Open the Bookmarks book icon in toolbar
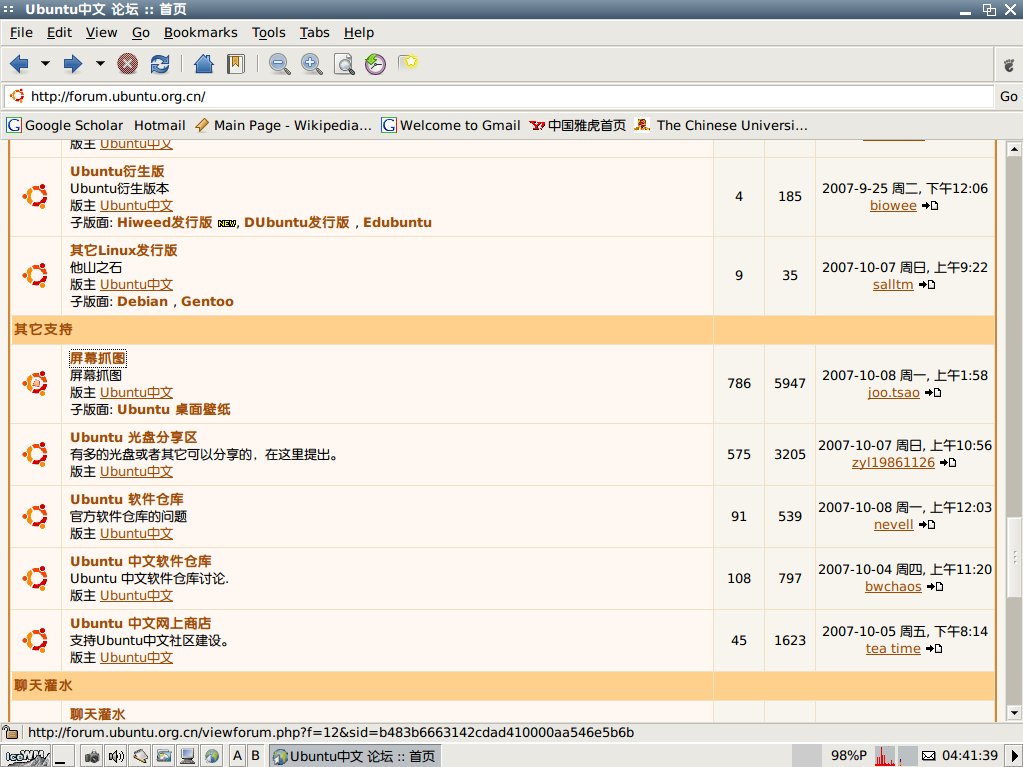The width and height of the screenshot is (1023, 767). coord(236,64)
